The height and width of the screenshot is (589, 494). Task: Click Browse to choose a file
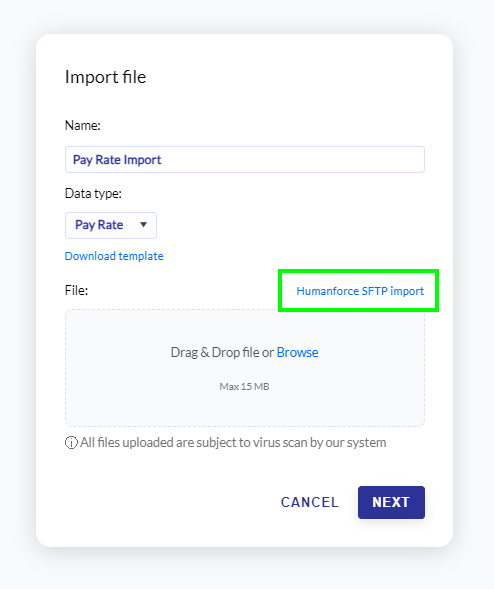pos(298,352)
